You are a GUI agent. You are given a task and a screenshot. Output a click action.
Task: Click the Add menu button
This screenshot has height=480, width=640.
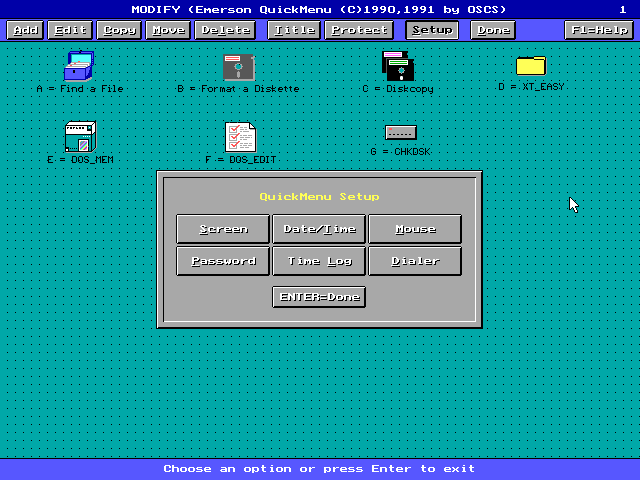pos(25,30)
